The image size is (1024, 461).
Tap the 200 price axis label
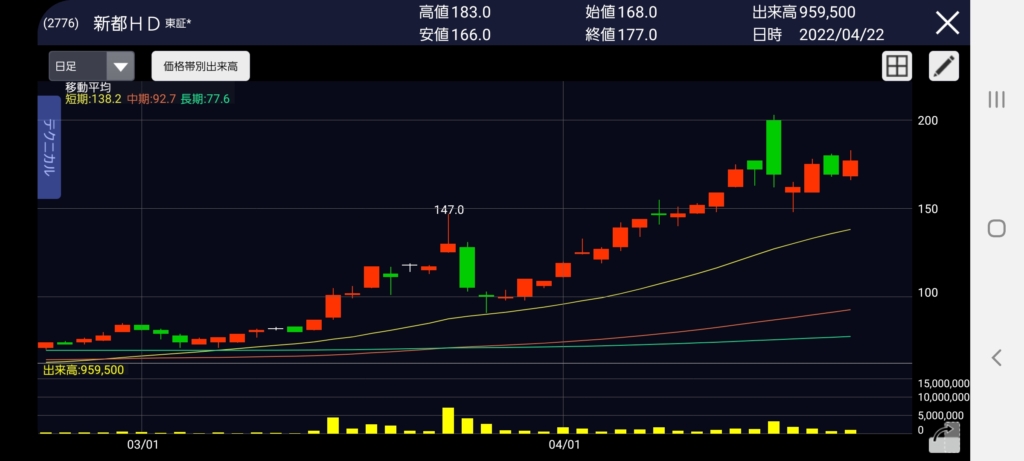[928, 121]
